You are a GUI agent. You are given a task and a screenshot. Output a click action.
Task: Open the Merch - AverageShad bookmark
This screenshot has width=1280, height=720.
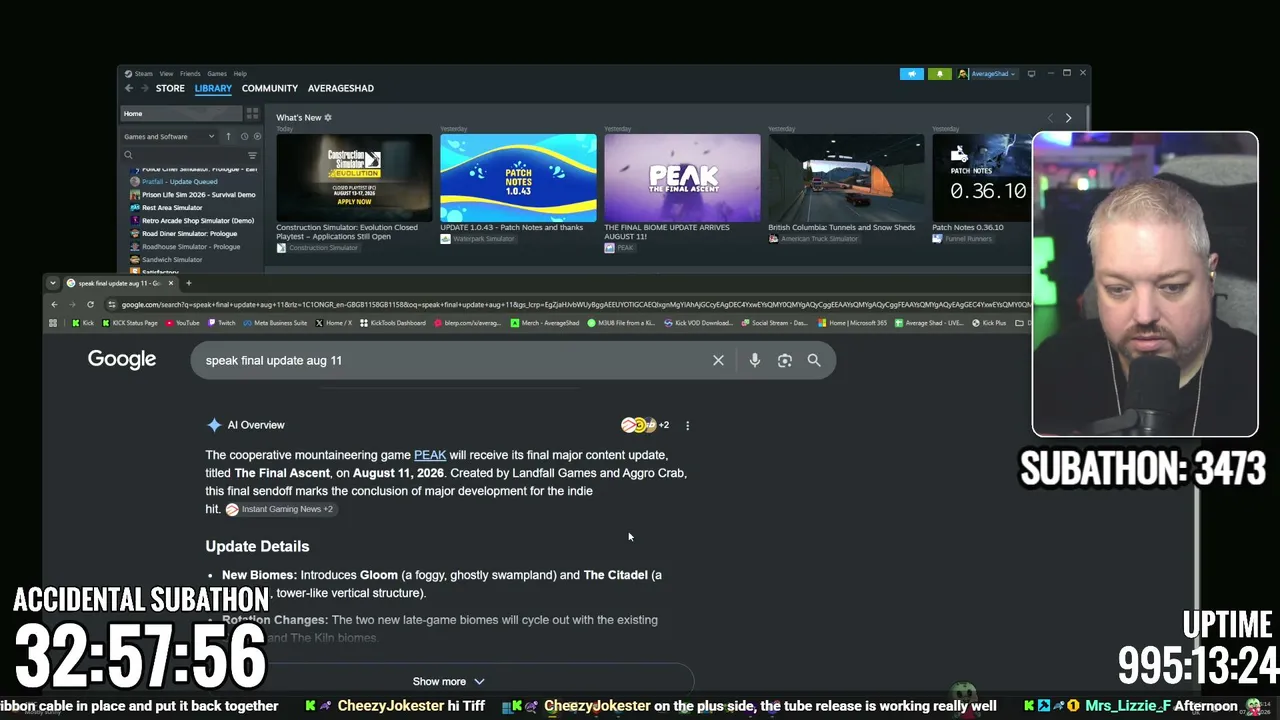pos(545,323)
